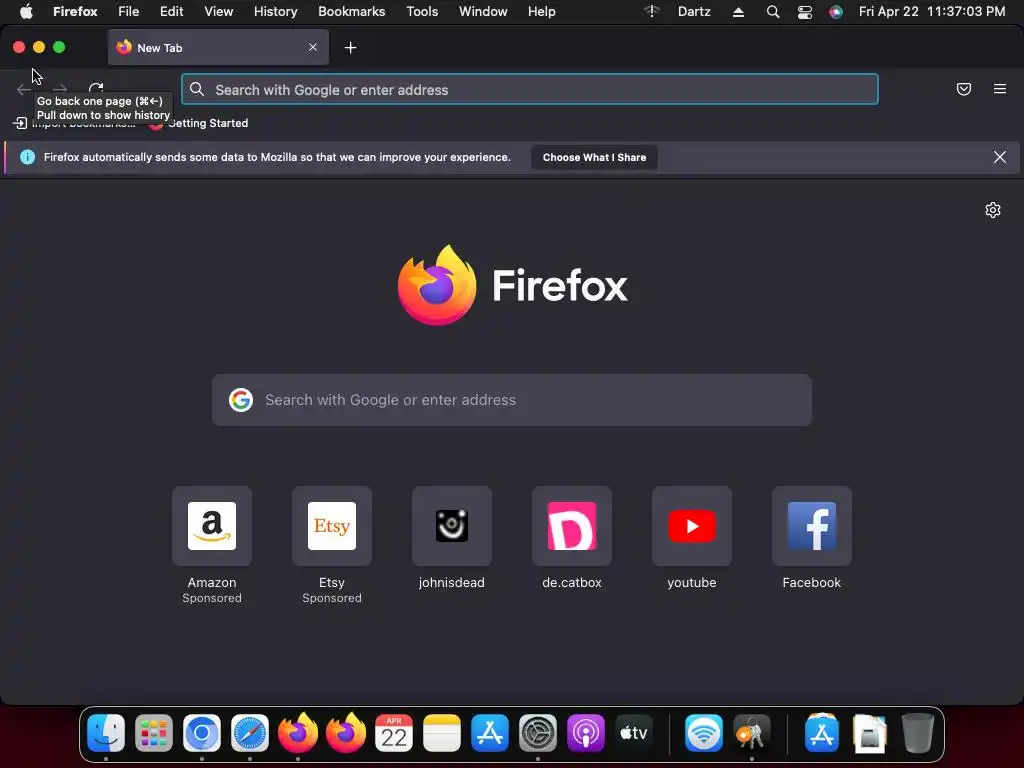The image size is (1024, 768).
Task: Click Dartz user name in menu bar
Action: [x=694, y=12]
